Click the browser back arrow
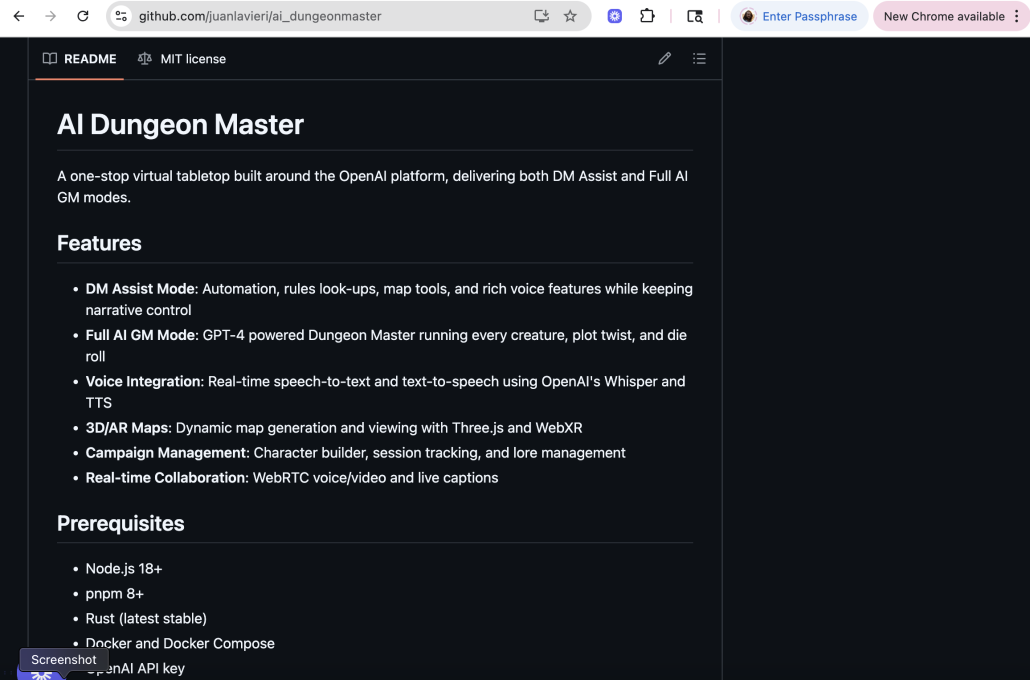This screenshot has height=680, width=1030. click(19, 16)
